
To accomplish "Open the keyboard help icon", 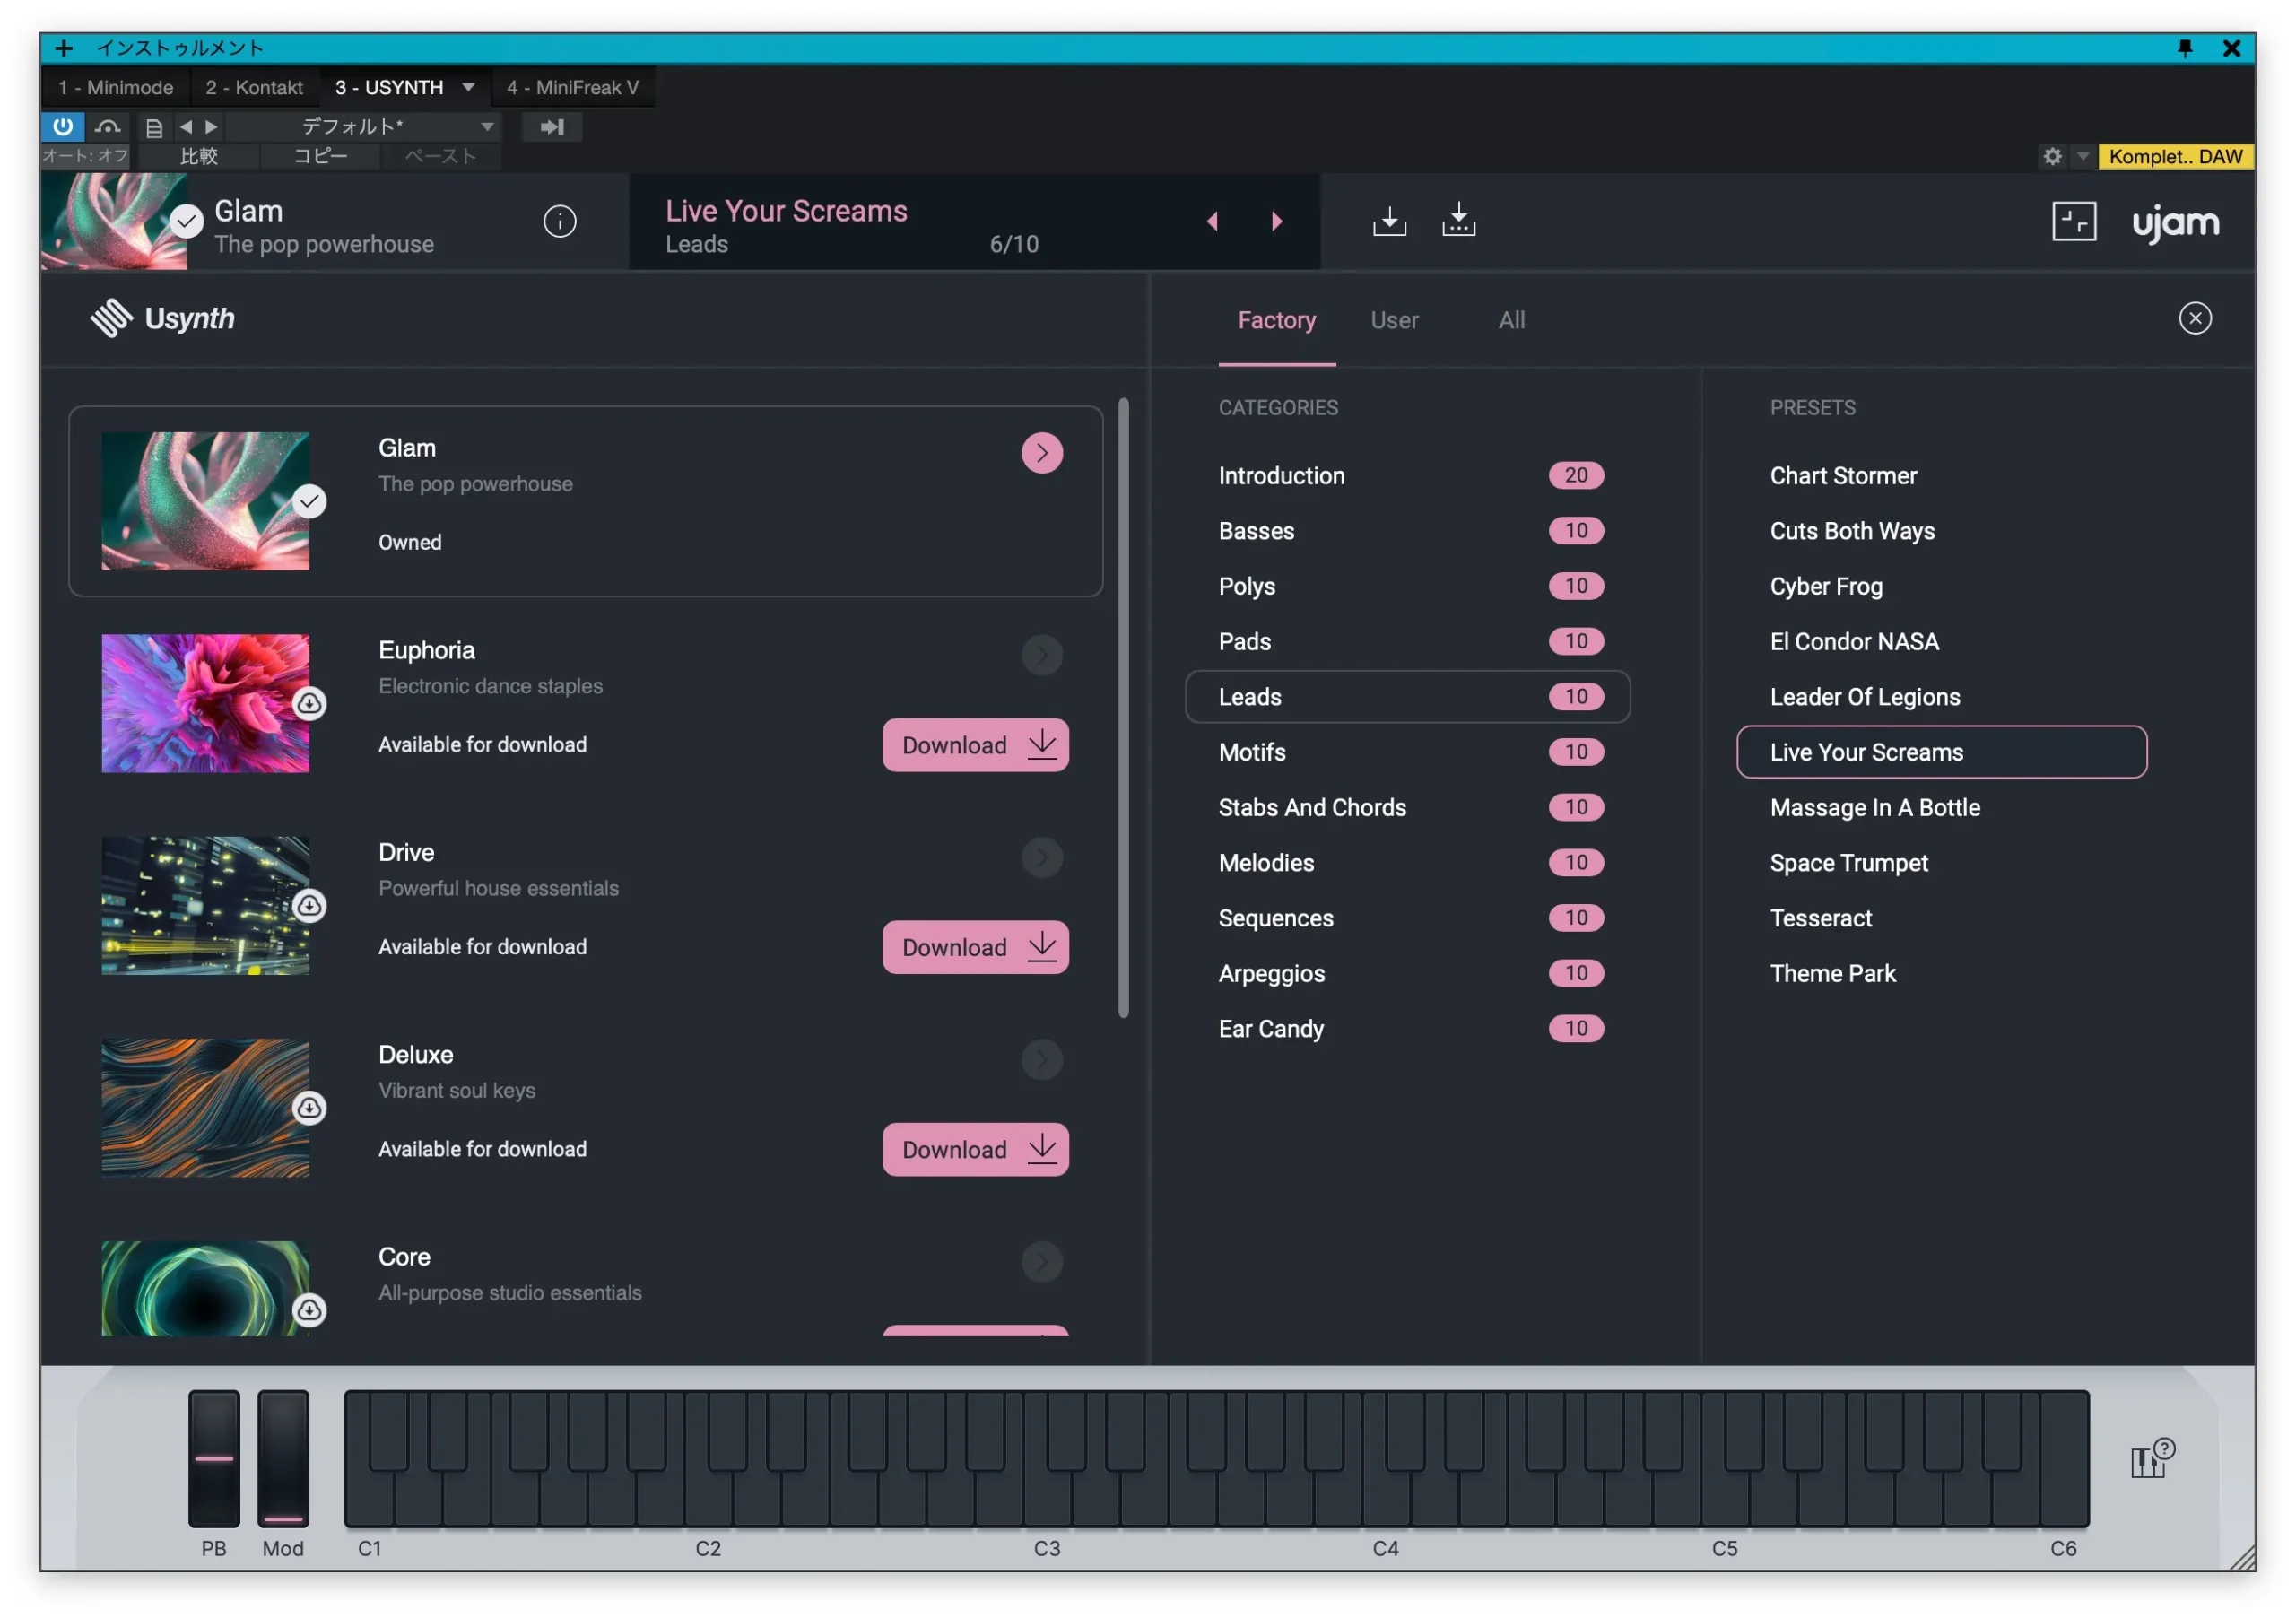I will (2150, 1460).
